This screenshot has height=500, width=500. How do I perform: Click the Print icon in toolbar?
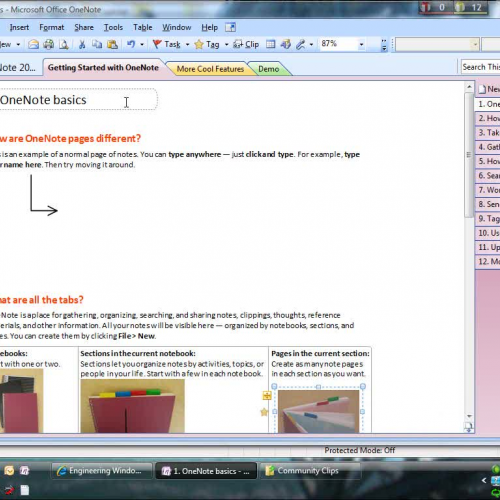coord(49,44)
